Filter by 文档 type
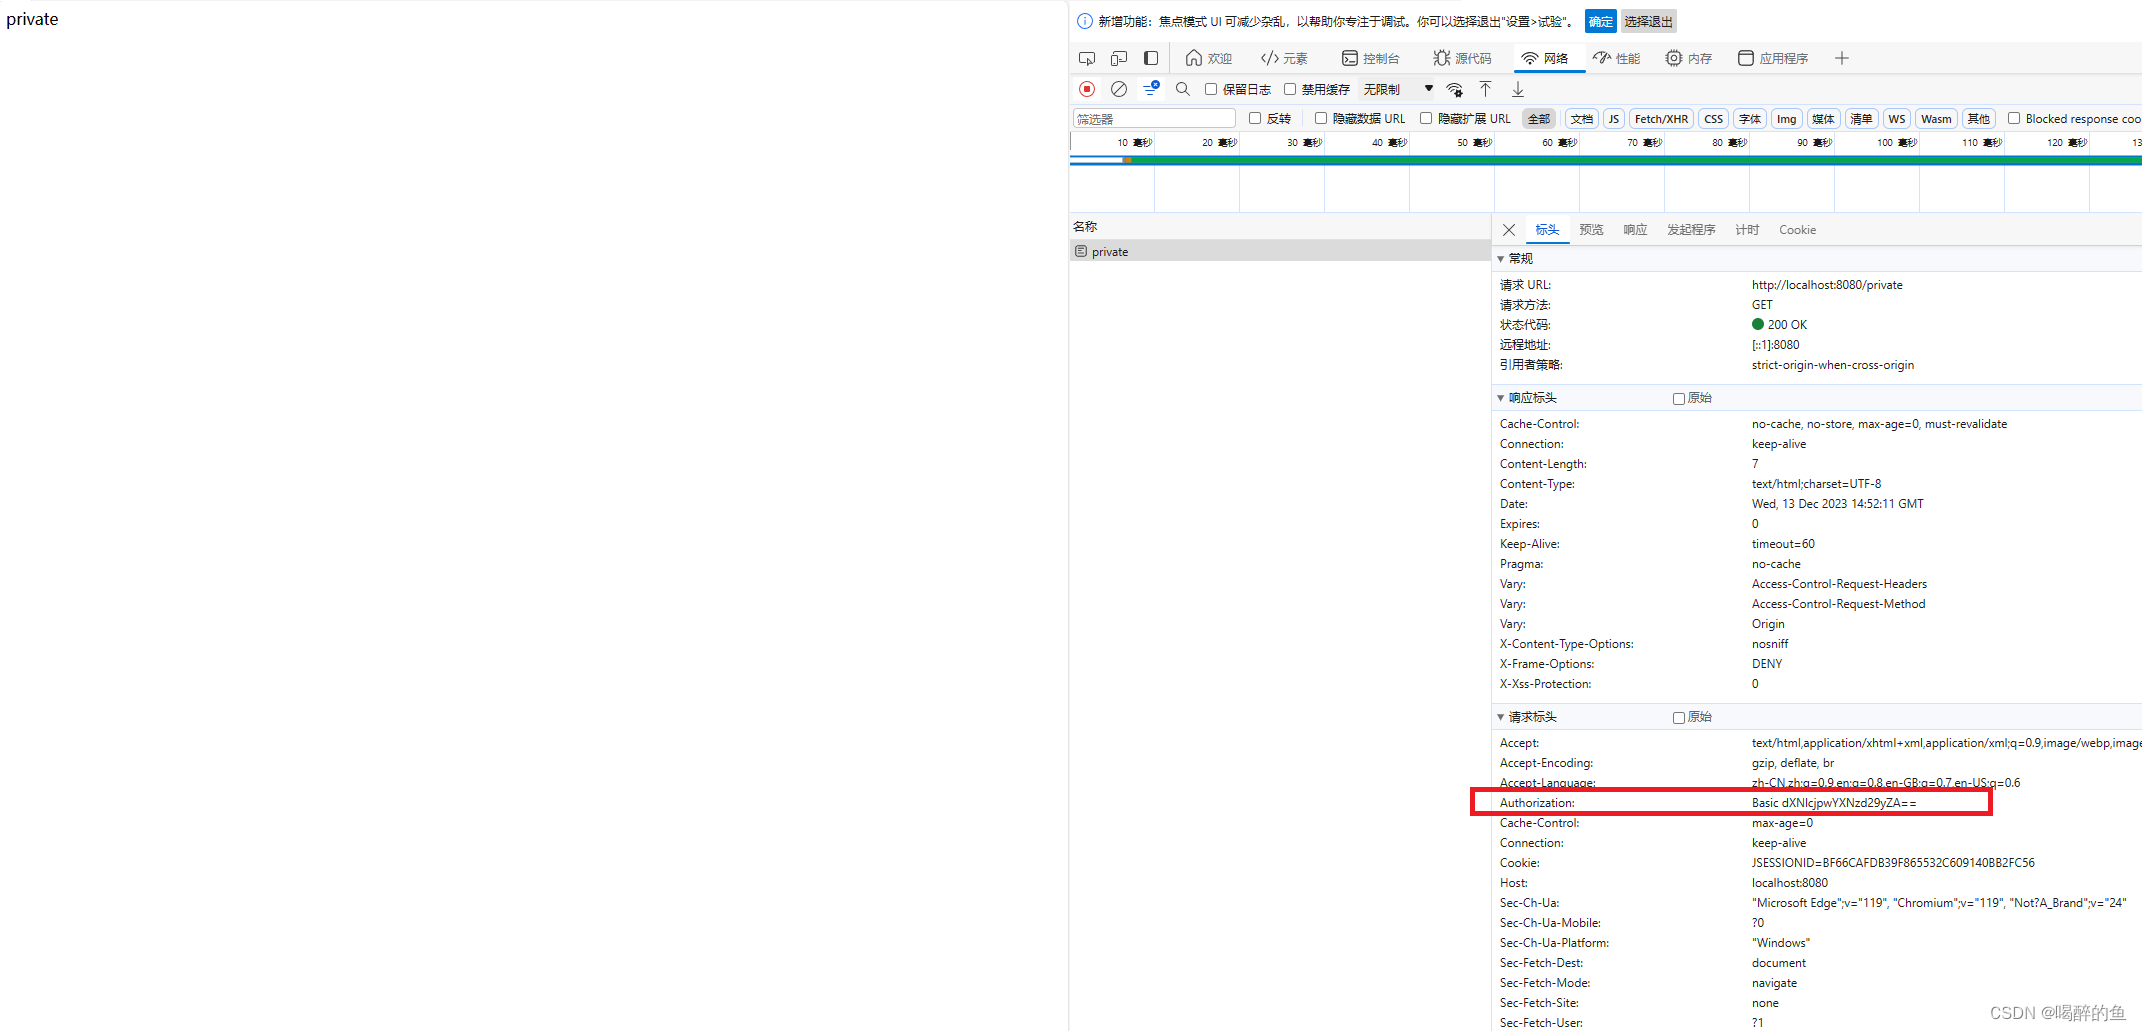 click(1582, 119)
